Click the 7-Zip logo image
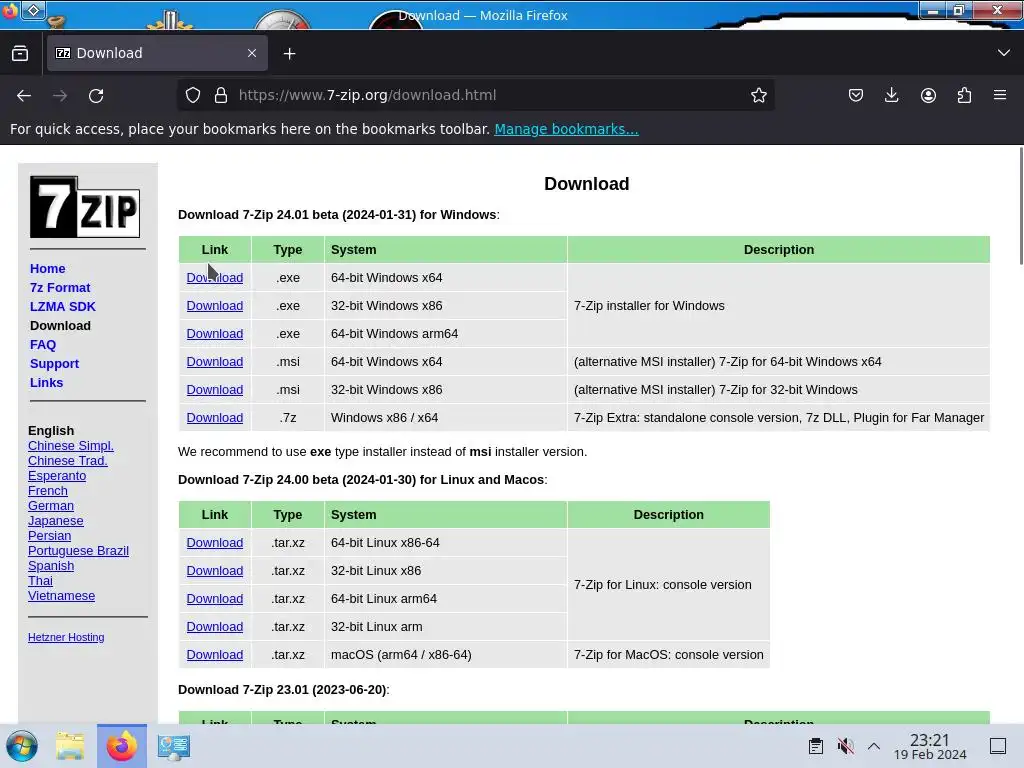 point(85,207)
